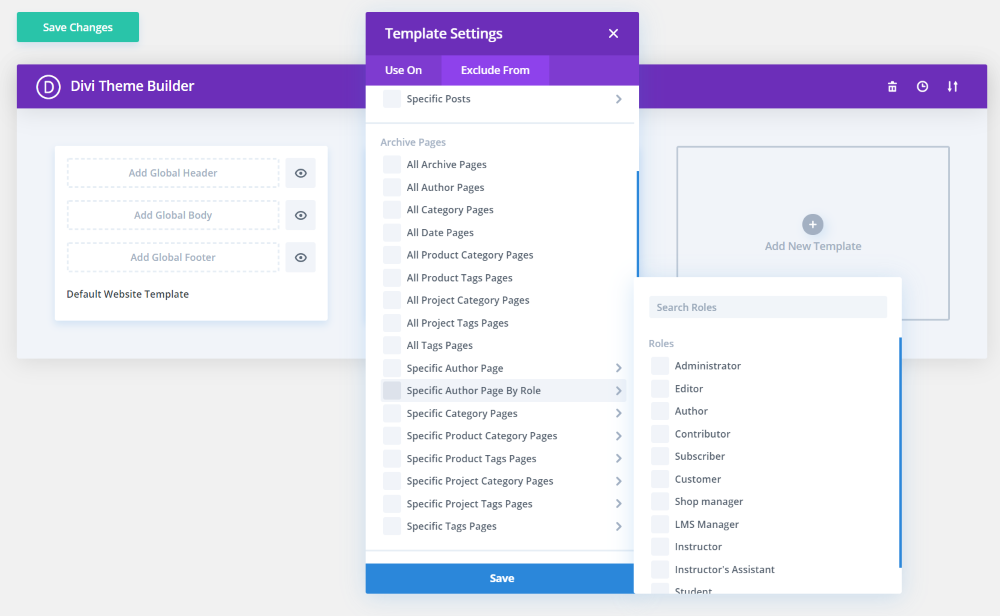The image size is (1000, 616).
Task: Check the All Product Category Pages checkbox
Action: [392, 255]
